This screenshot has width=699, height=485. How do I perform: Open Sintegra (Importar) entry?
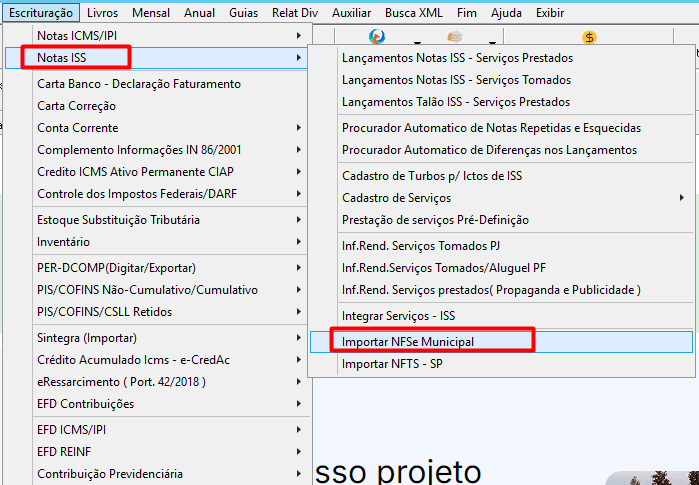(x=156, y=338)
